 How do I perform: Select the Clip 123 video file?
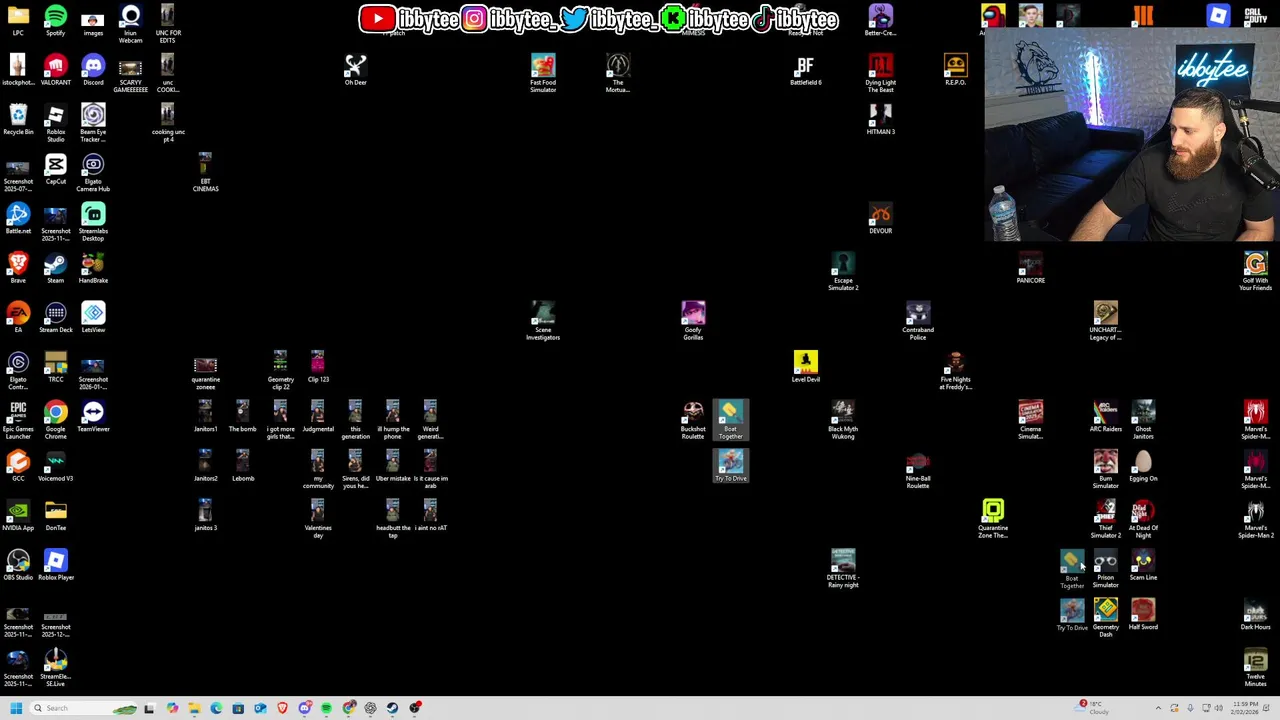[x=318, y=367]
